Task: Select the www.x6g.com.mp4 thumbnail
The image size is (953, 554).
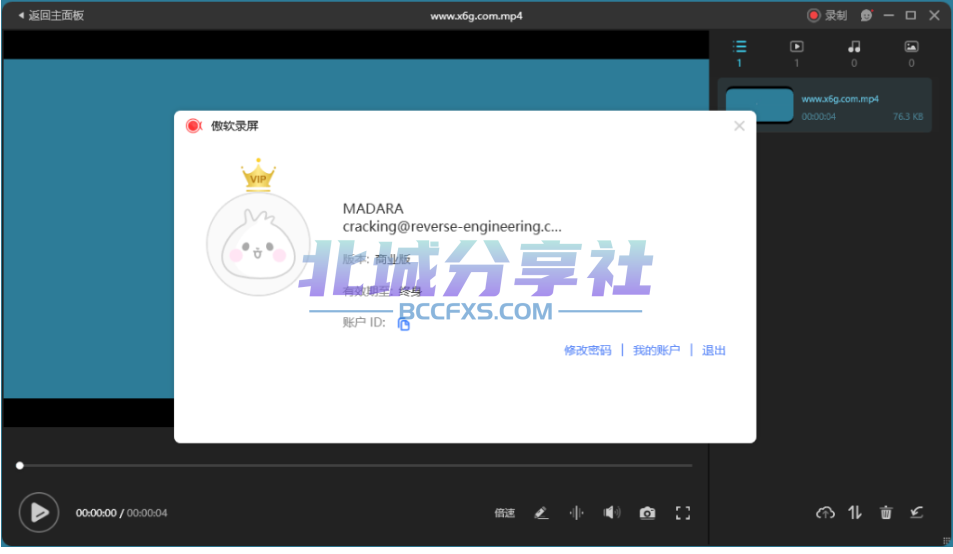Action: coord(759,105)
